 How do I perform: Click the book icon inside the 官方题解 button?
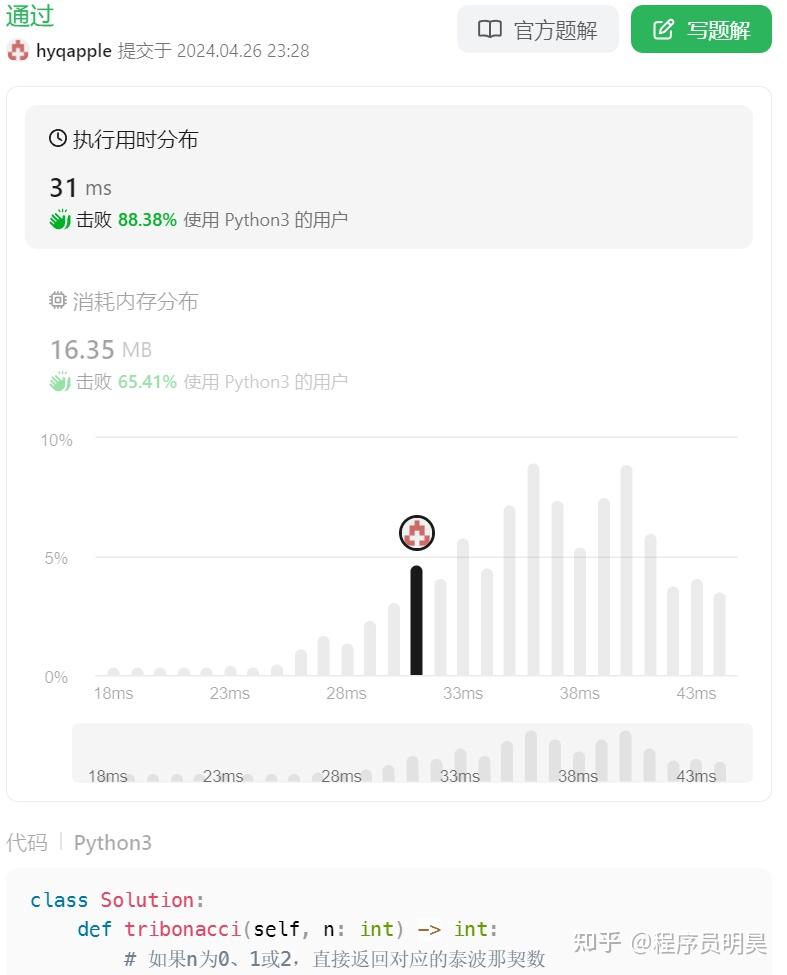click(489, 29)
